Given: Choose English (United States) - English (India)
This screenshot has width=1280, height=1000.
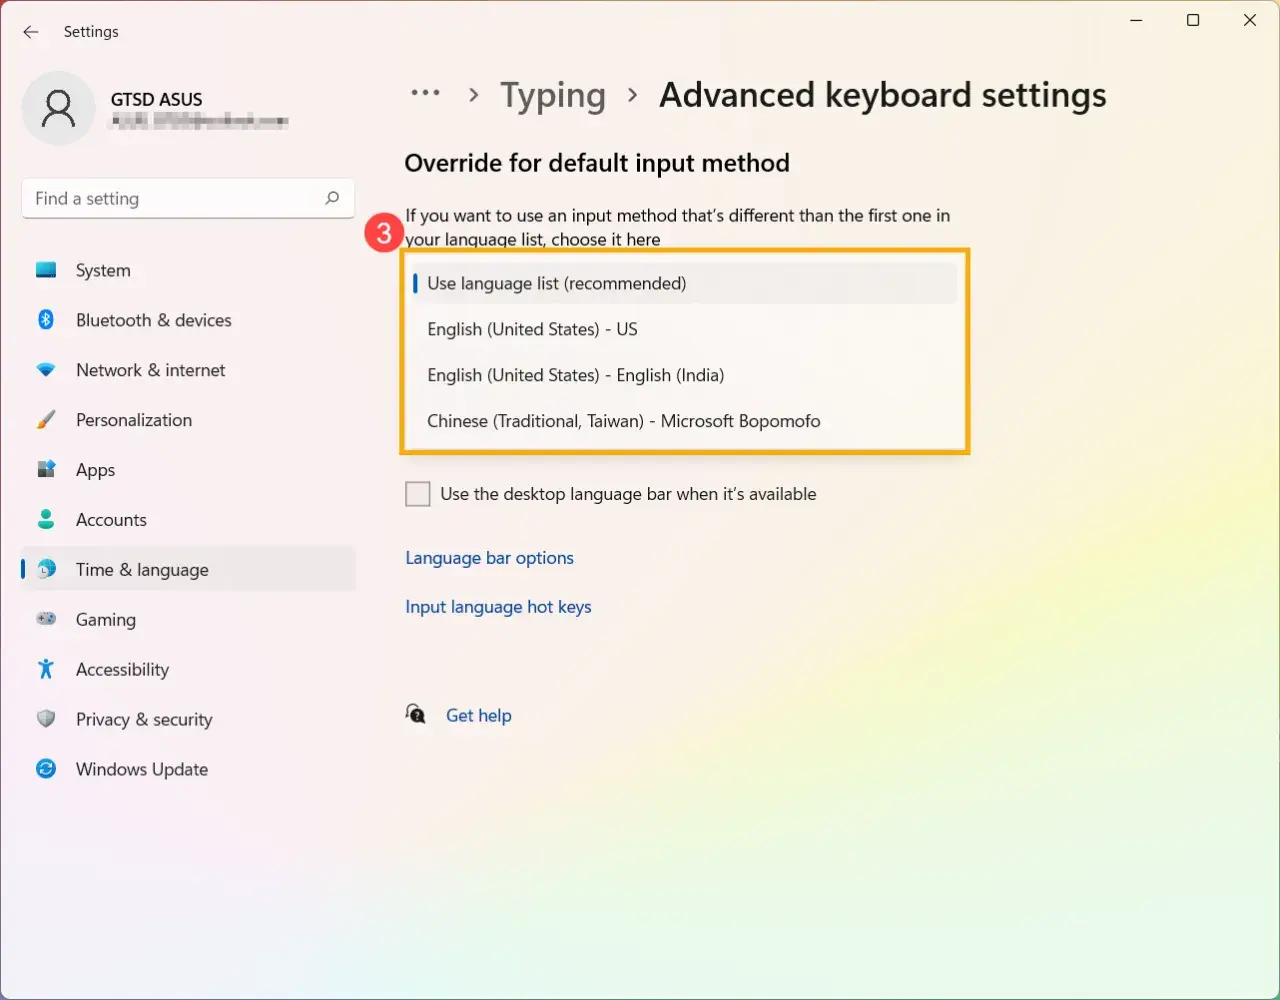Looking at the screenshot, I should [684, 375].
